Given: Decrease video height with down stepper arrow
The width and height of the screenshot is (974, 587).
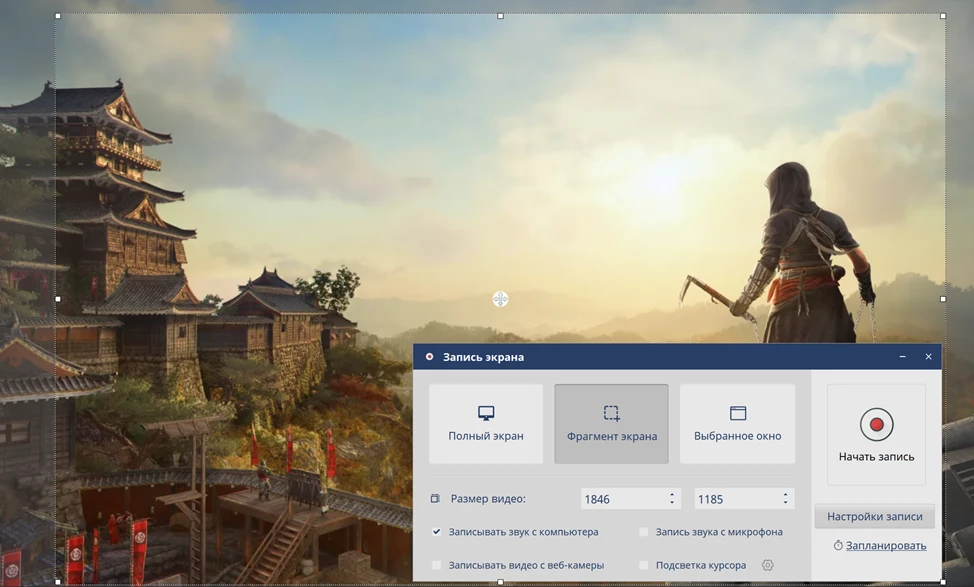Looking at the screenshot, I should point(785,503).
